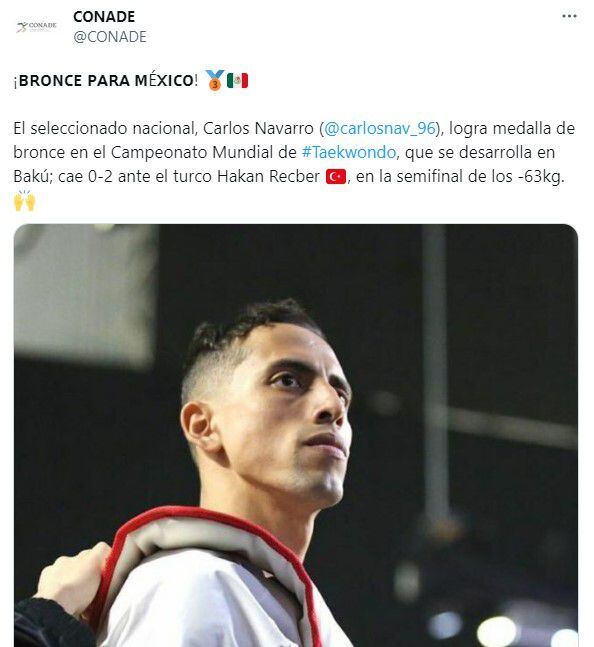Open the attached photo of the athlete
This screenshot has height=647, width=594.
[x=296, y=435]
